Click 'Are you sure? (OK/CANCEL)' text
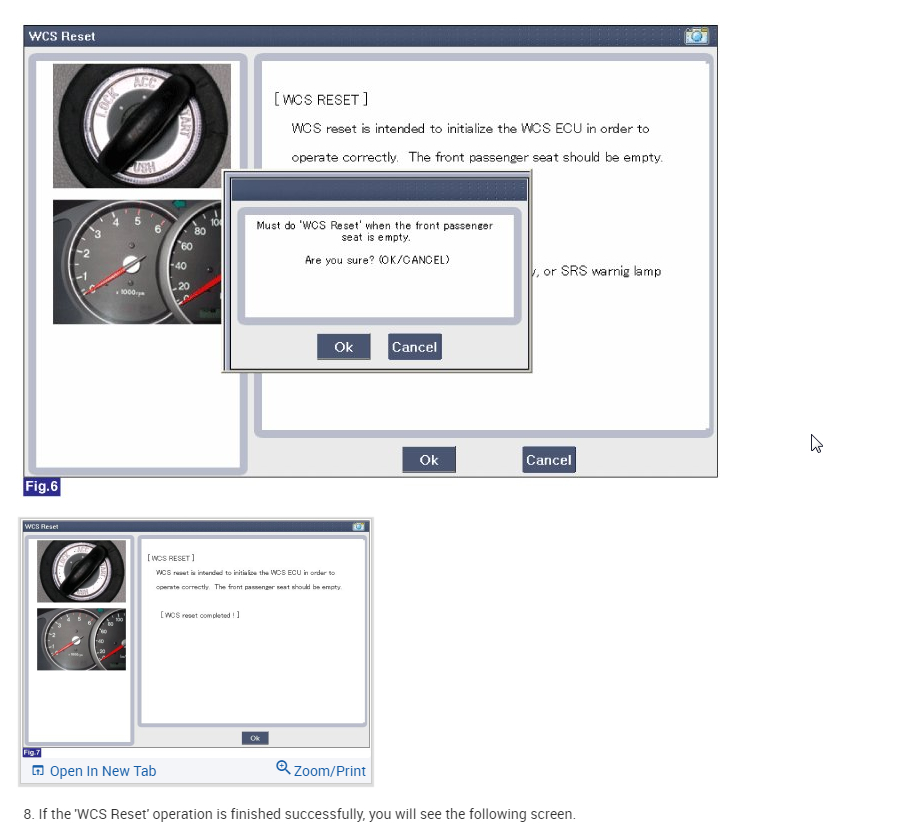915x838 pixels. click(x=378, y=260)
